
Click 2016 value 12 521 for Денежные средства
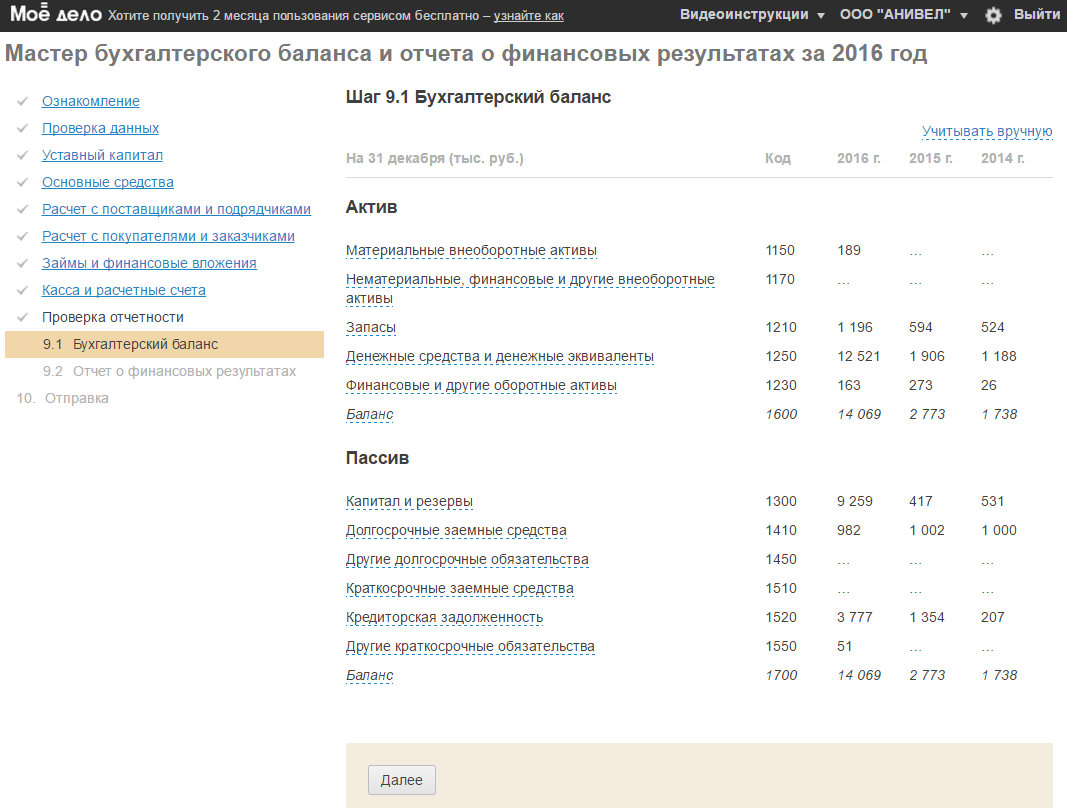click(858, 356)
